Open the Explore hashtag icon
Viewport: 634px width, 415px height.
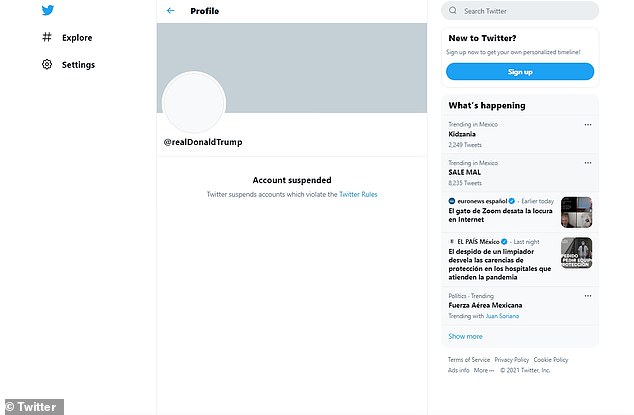click(x=47, y=38)
